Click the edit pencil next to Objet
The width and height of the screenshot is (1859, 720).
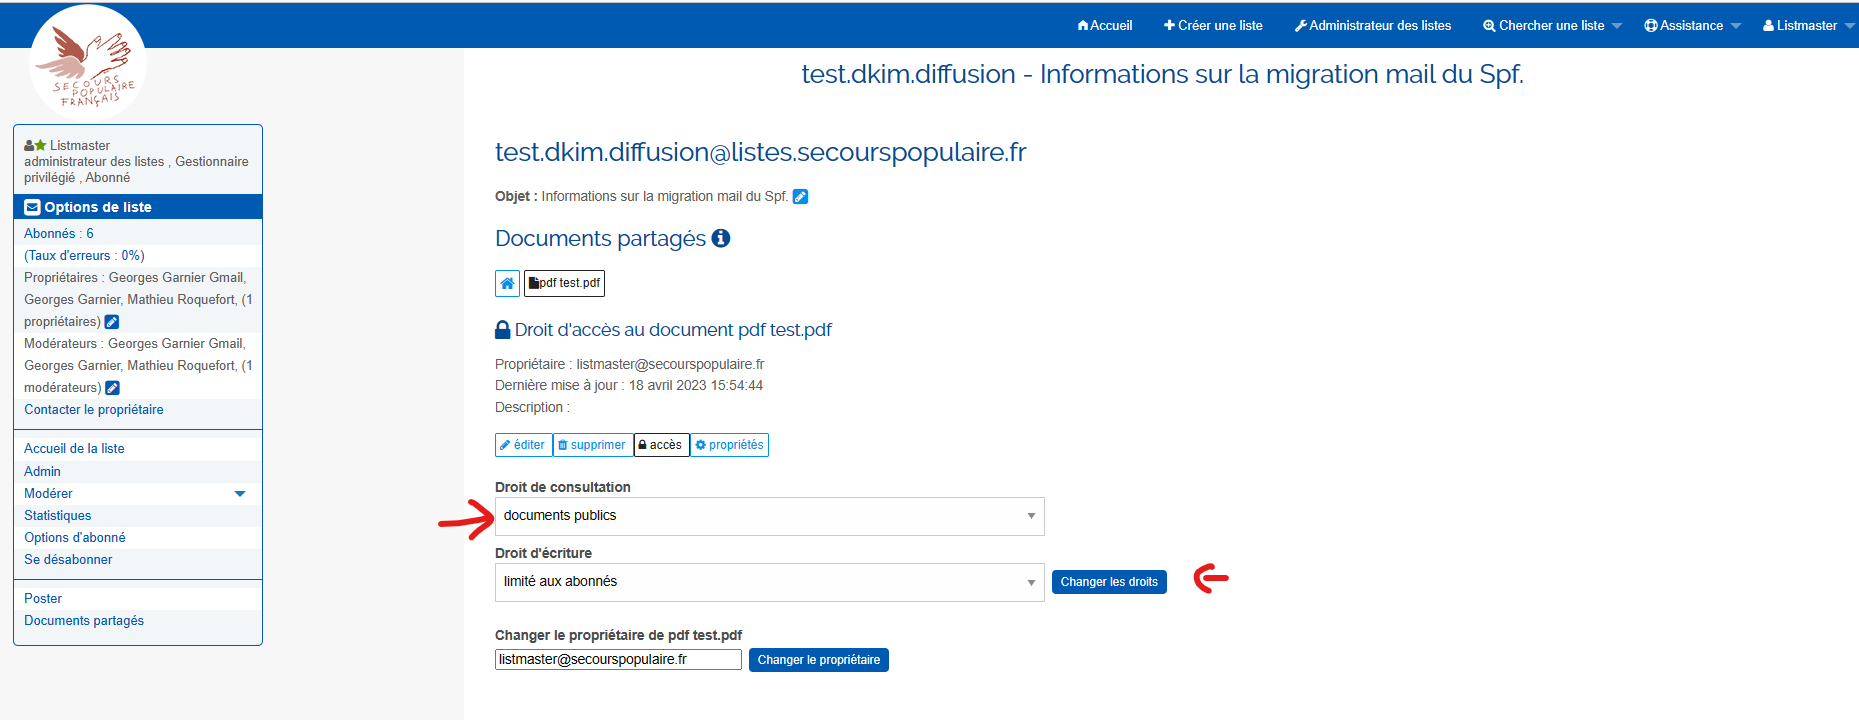point(800,197)
